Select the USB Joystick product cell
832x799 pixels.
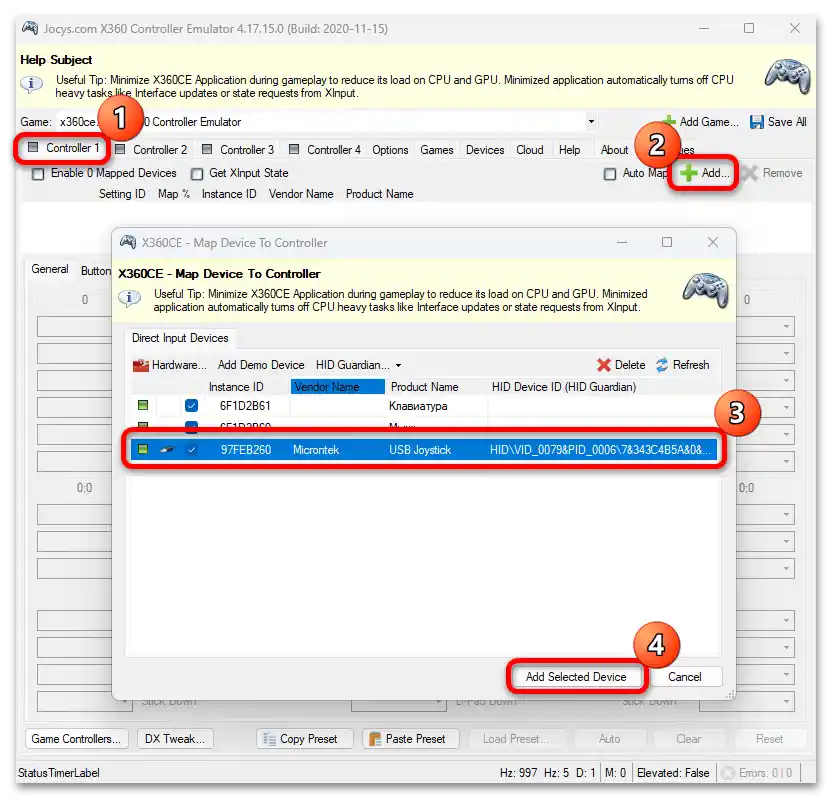pos(420,450)
